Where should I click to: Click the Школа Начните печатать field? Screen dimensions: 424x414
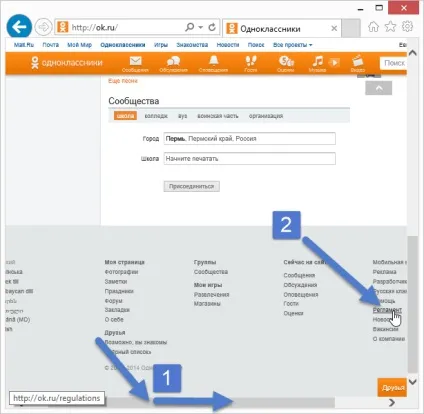[x=249, y=159]
